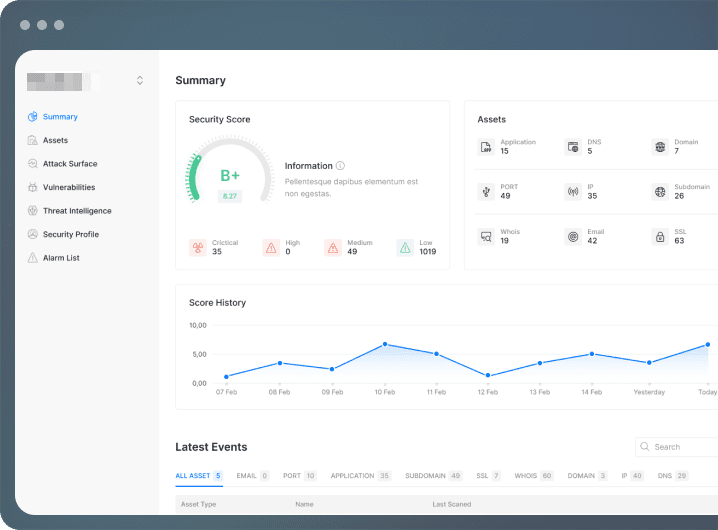The height and width of the screenshot is (530, 718).
Task: Select the Vulnerabilities bug icon
Action: click(x=33, y=187)
